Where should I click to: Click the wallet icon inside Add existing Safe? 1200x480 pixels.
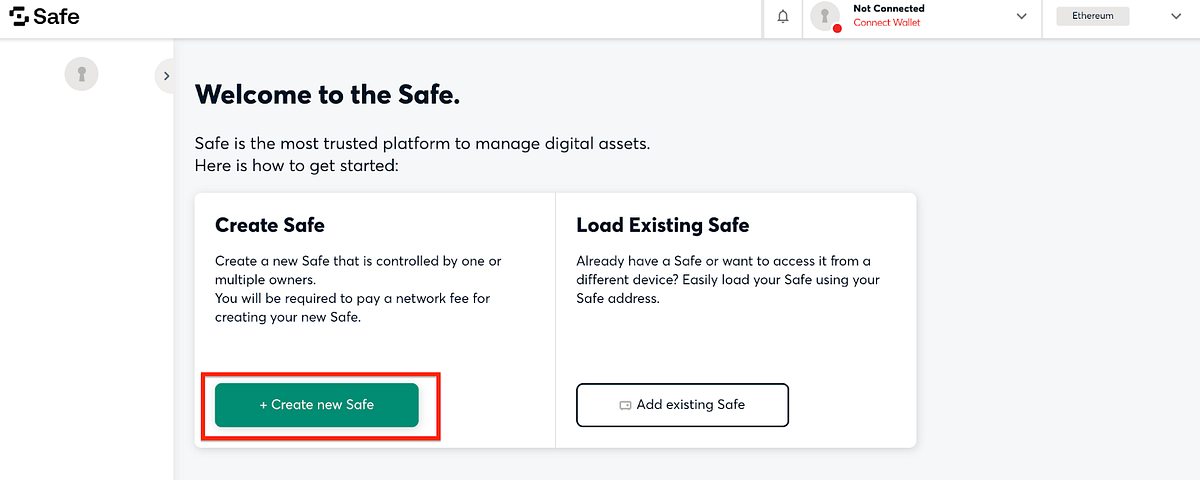click(x=626, y=405)
